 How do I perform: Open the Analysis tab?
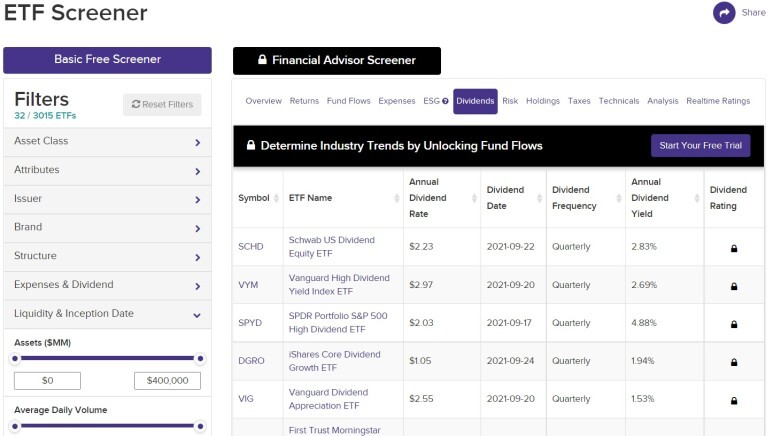[x=663, y=101]
